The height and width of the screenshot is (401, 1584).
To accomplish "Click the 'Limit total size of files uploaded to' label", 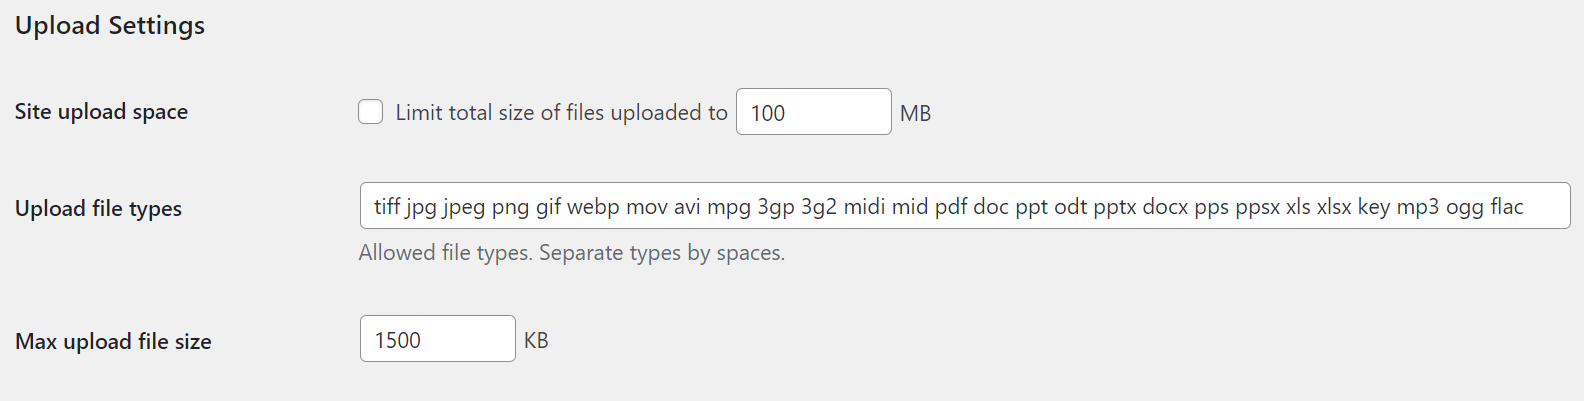I will 561,113.
